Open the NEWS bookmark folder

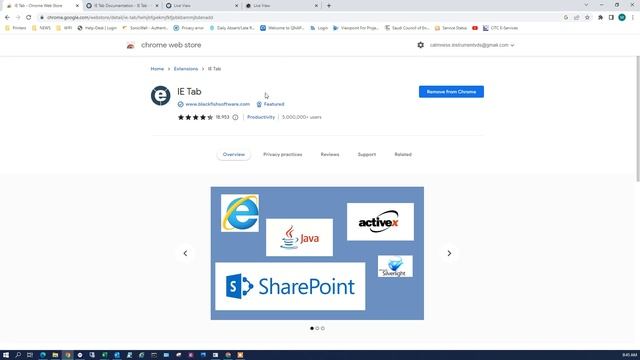click(41, 28)
